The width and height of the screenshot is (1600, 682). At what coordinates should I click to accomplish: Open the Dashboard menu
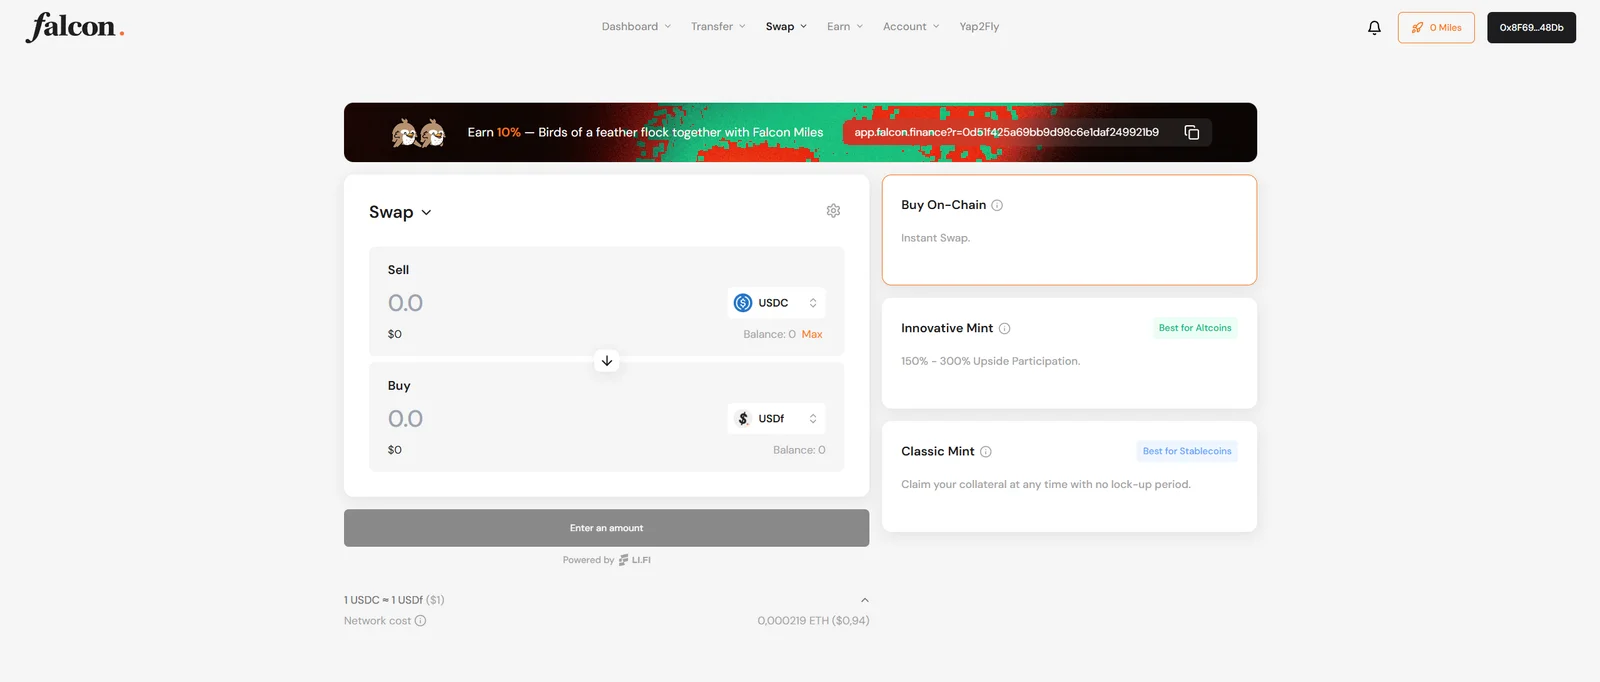click(636, 27)
